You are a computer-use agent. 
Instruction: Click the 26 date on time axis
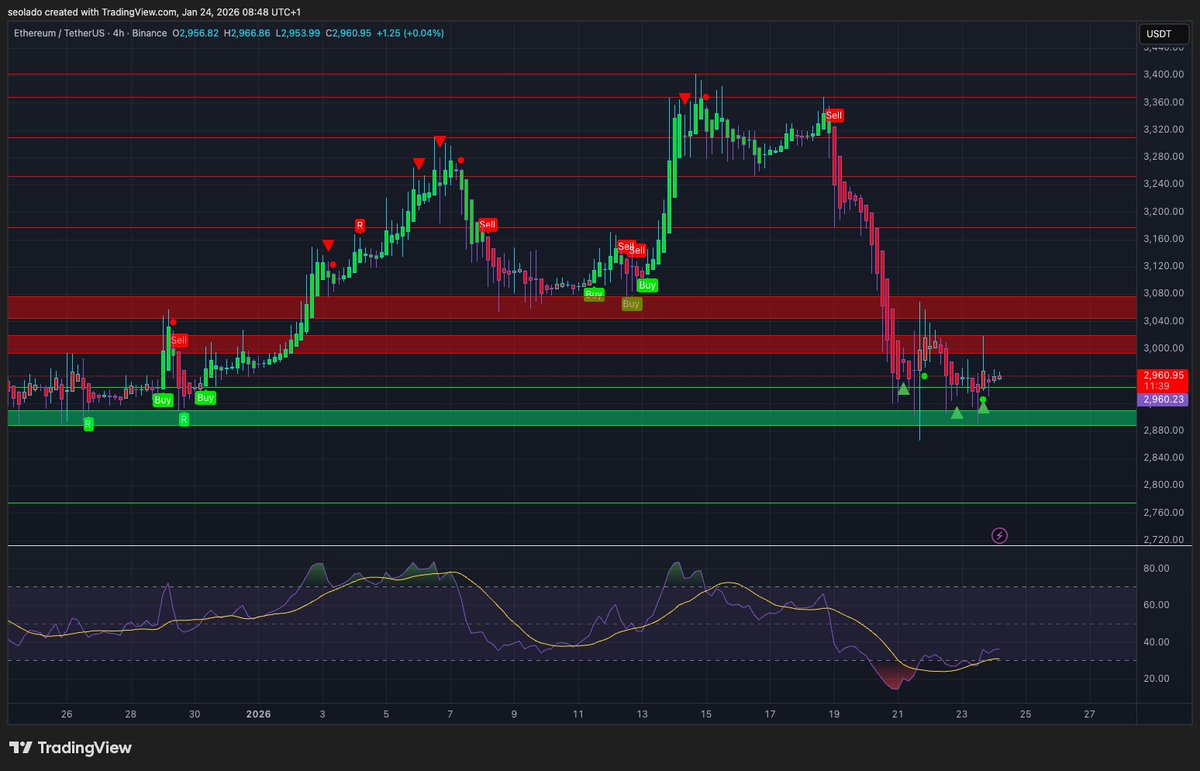66,714
